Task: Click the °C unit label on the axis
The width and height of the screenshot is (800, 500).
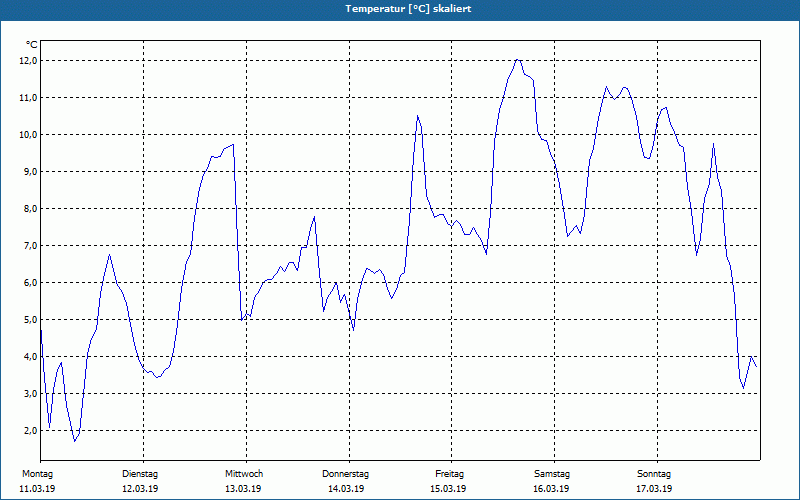Action: click(x=32, y=45)
